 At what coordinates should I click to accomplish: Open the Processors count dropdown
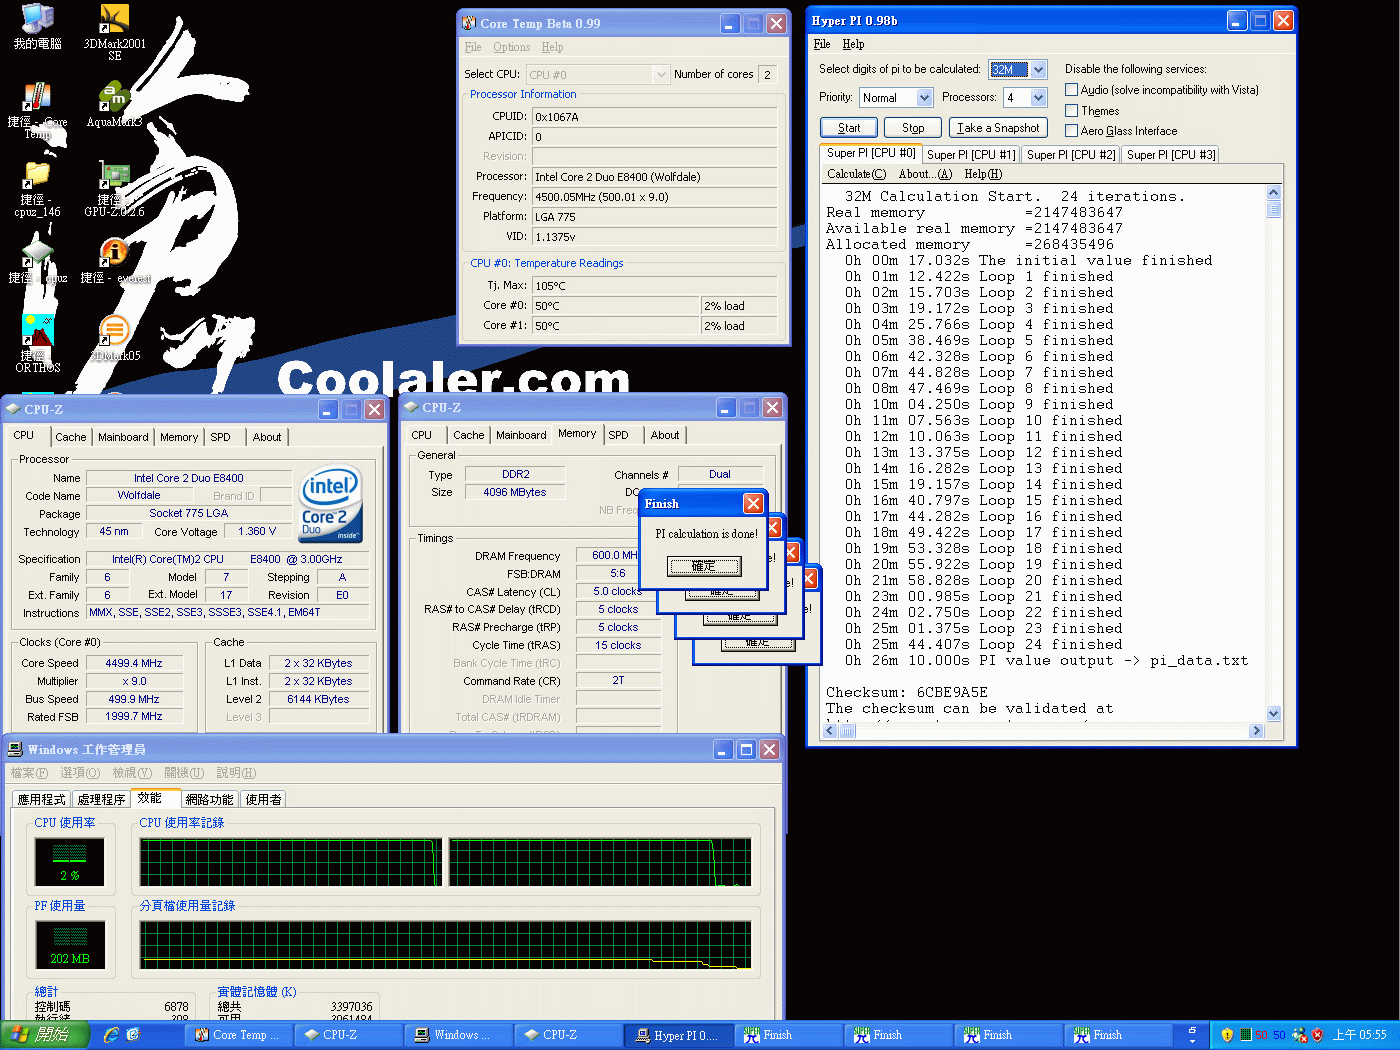(1039, 98)
